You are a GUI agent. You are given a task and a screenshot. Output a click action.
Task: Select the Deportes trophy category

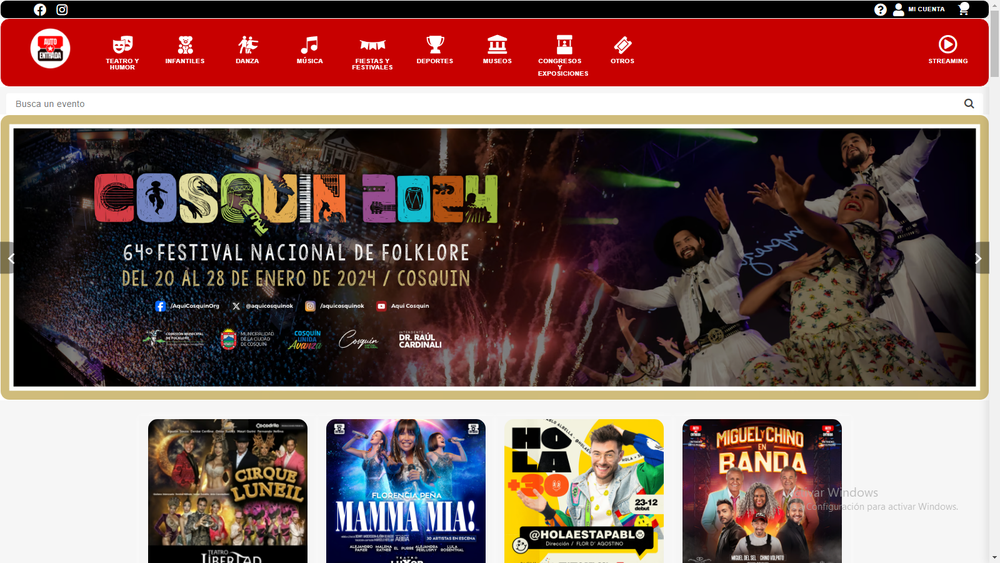(435, 50)
